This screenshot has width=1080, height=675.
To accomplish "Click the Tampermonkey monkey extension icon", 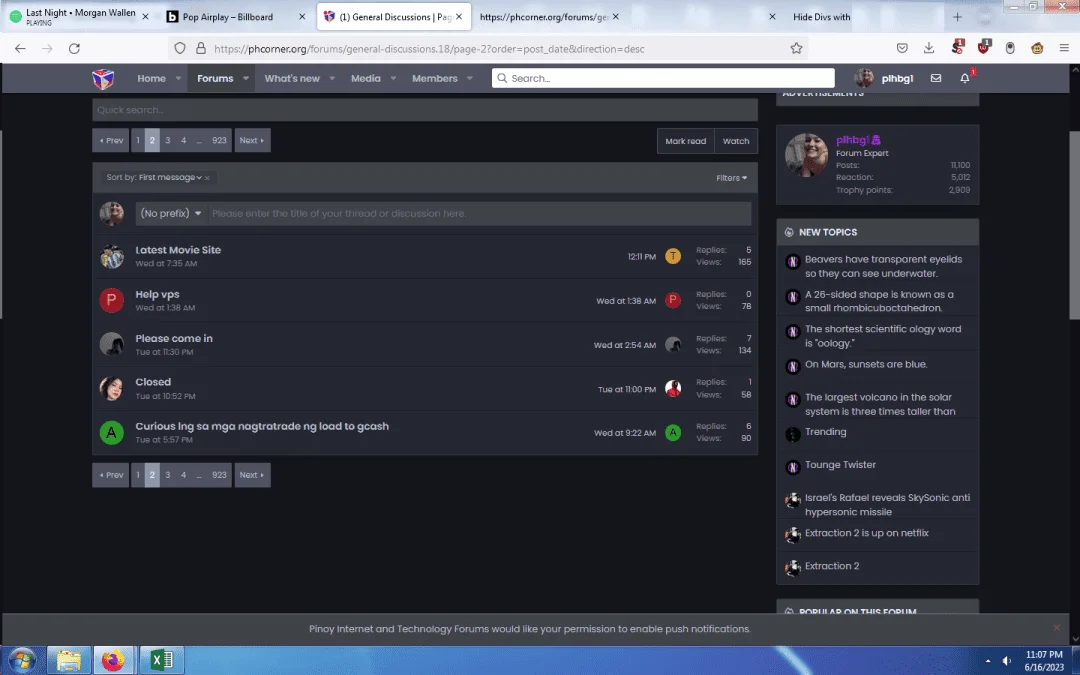I will point(1037,48).
